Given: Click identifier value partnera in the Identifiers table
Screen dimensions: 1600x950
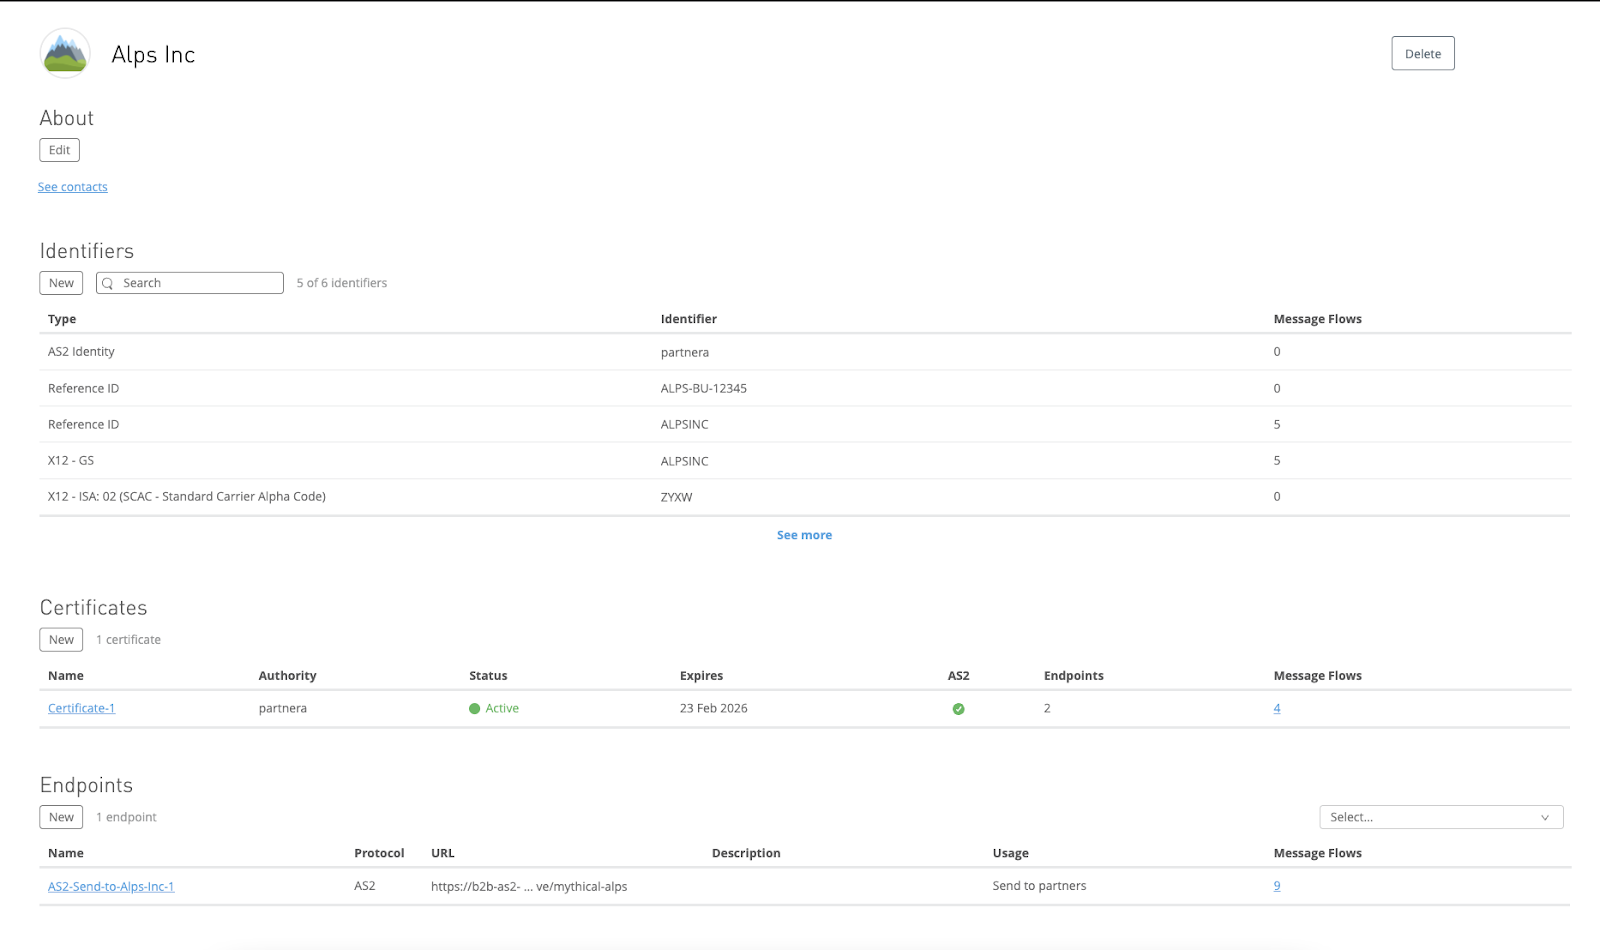Looking at the screenshot, I should coord(685,352).
